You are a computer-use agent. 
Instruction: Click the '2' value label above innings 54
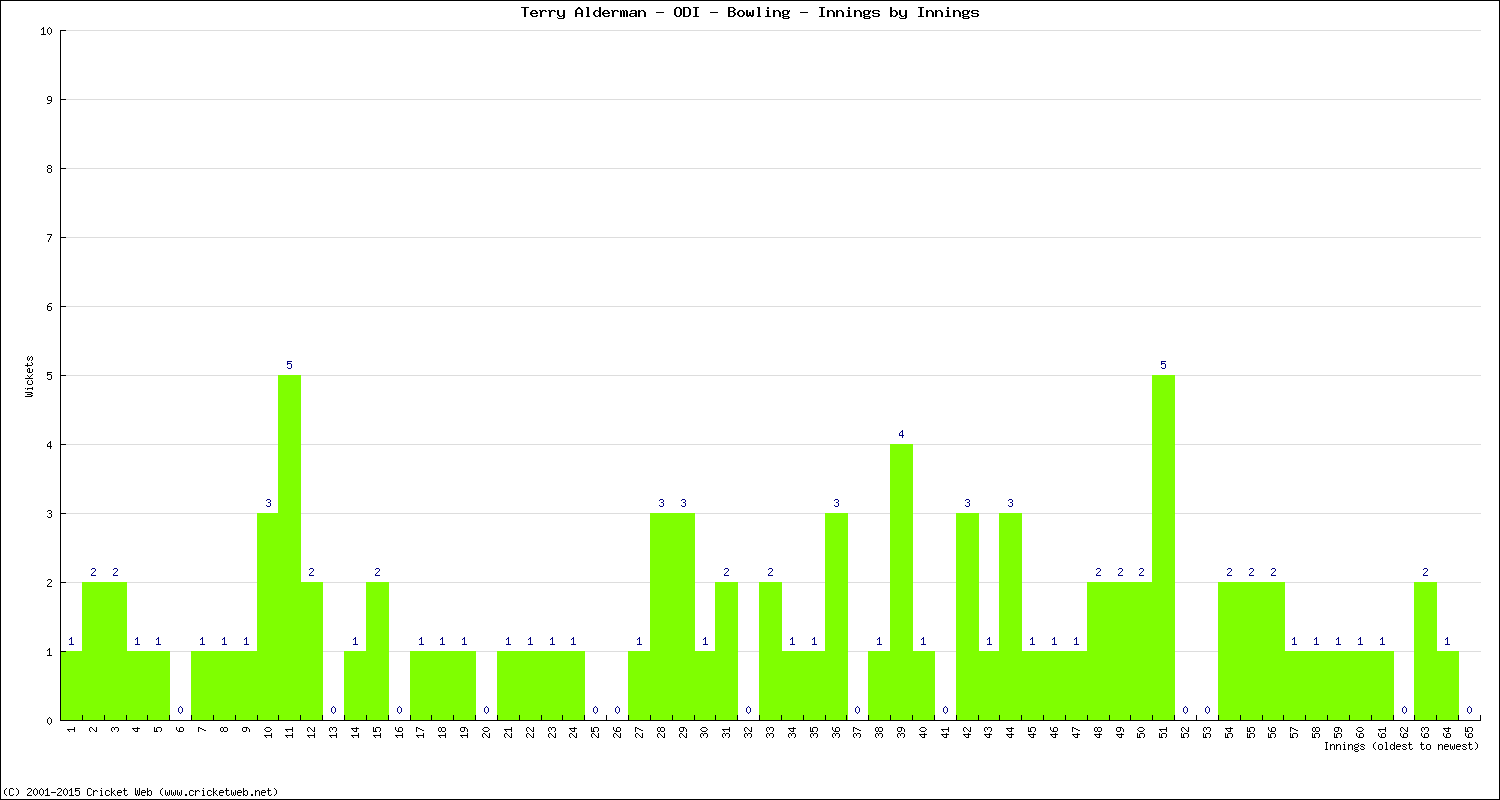(x=1229, y=572)
